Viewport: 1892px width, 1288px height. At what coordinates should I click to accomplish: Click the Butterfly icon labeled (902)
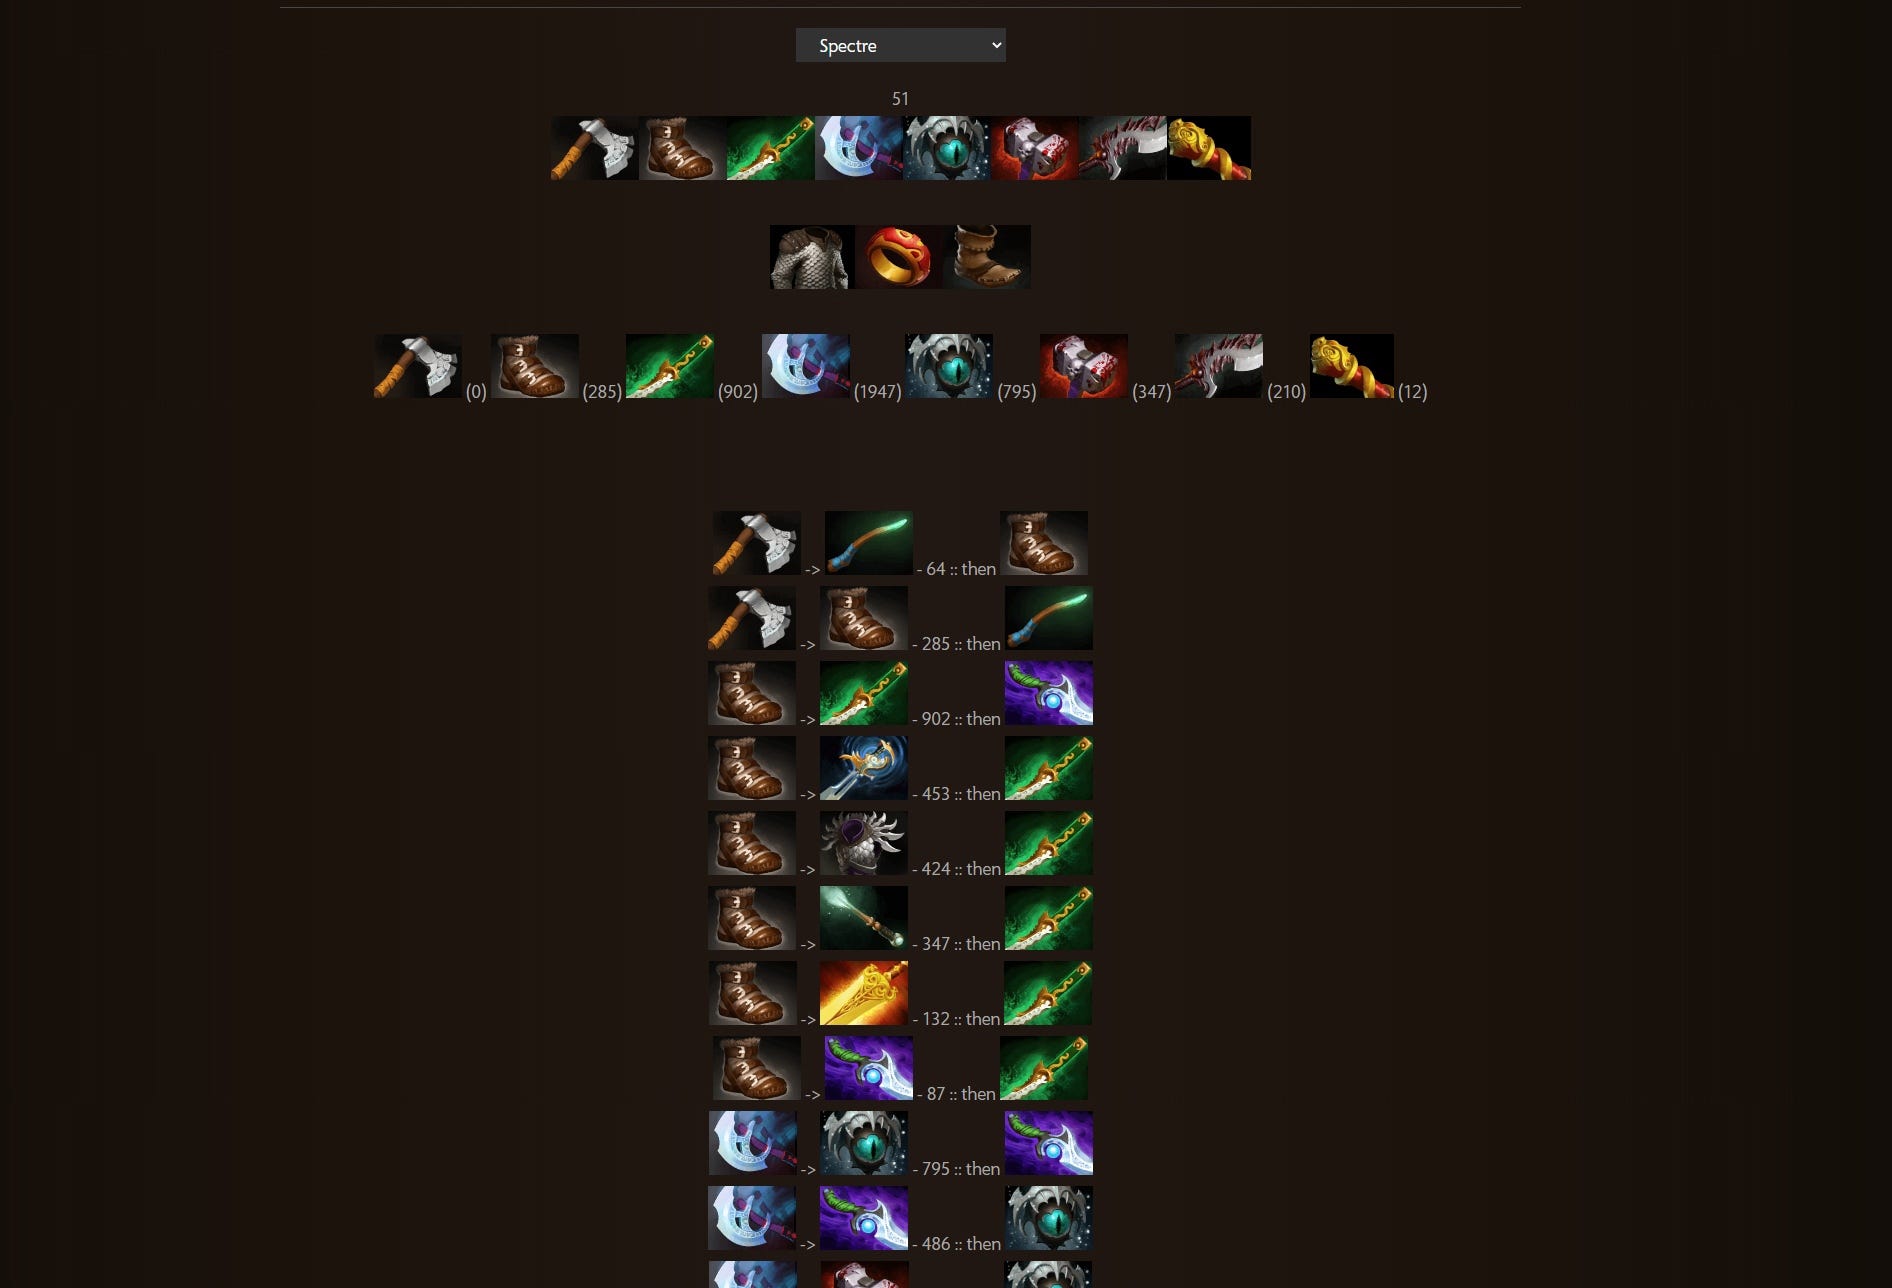670,366
